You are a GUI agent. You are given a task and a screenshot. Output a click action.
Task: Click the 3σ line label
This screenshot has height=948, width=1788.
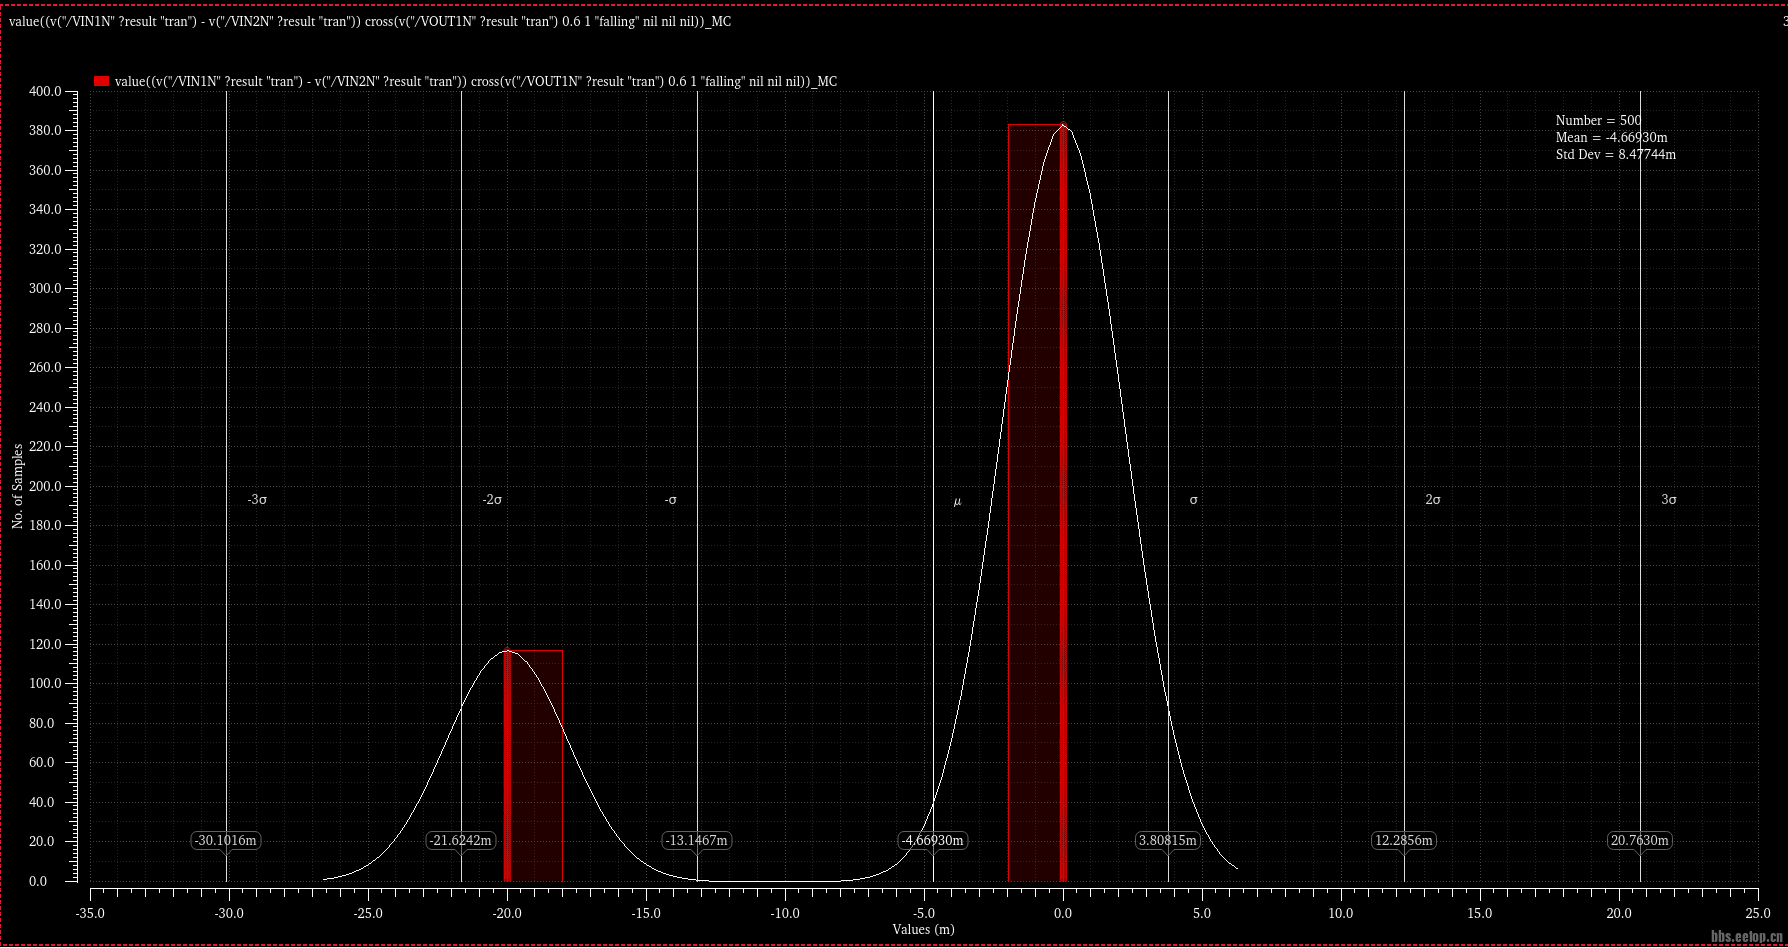(1669, 499)
